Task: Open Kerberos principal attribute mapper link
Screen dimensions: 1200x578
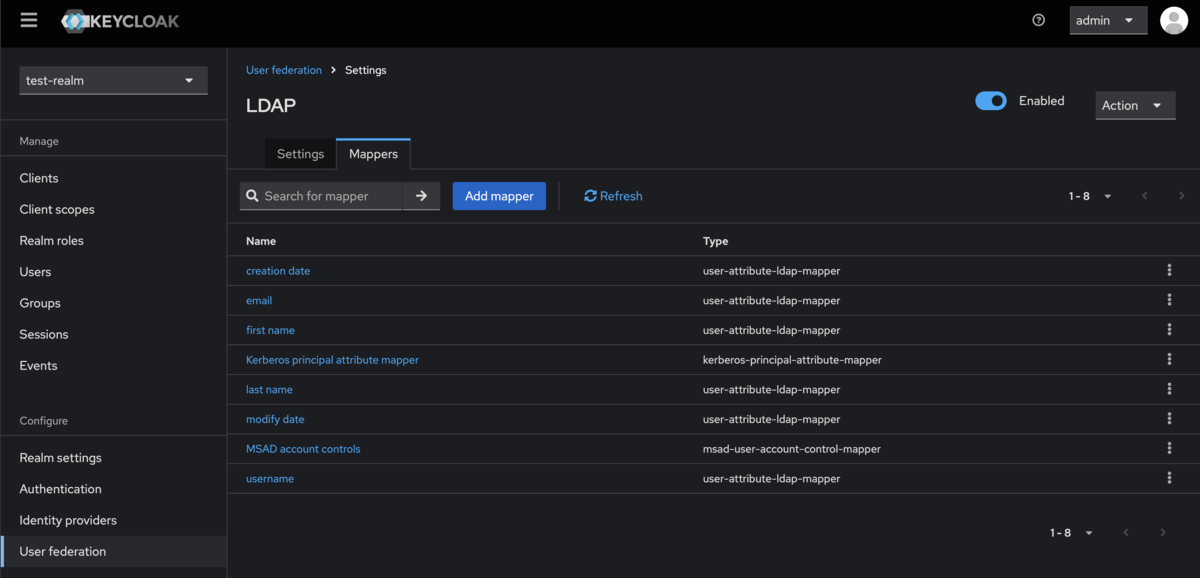Action: tap(332, 360)
